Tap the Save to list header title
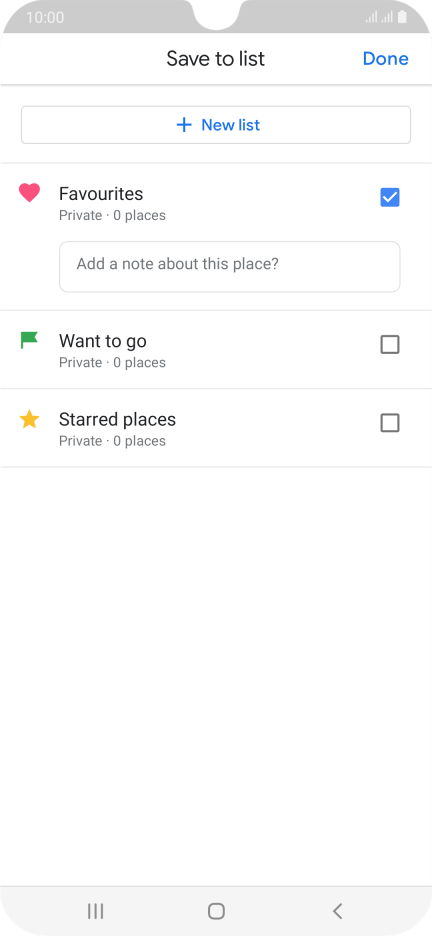The width and height of the screenshot is (432, 936). (215, 58)
